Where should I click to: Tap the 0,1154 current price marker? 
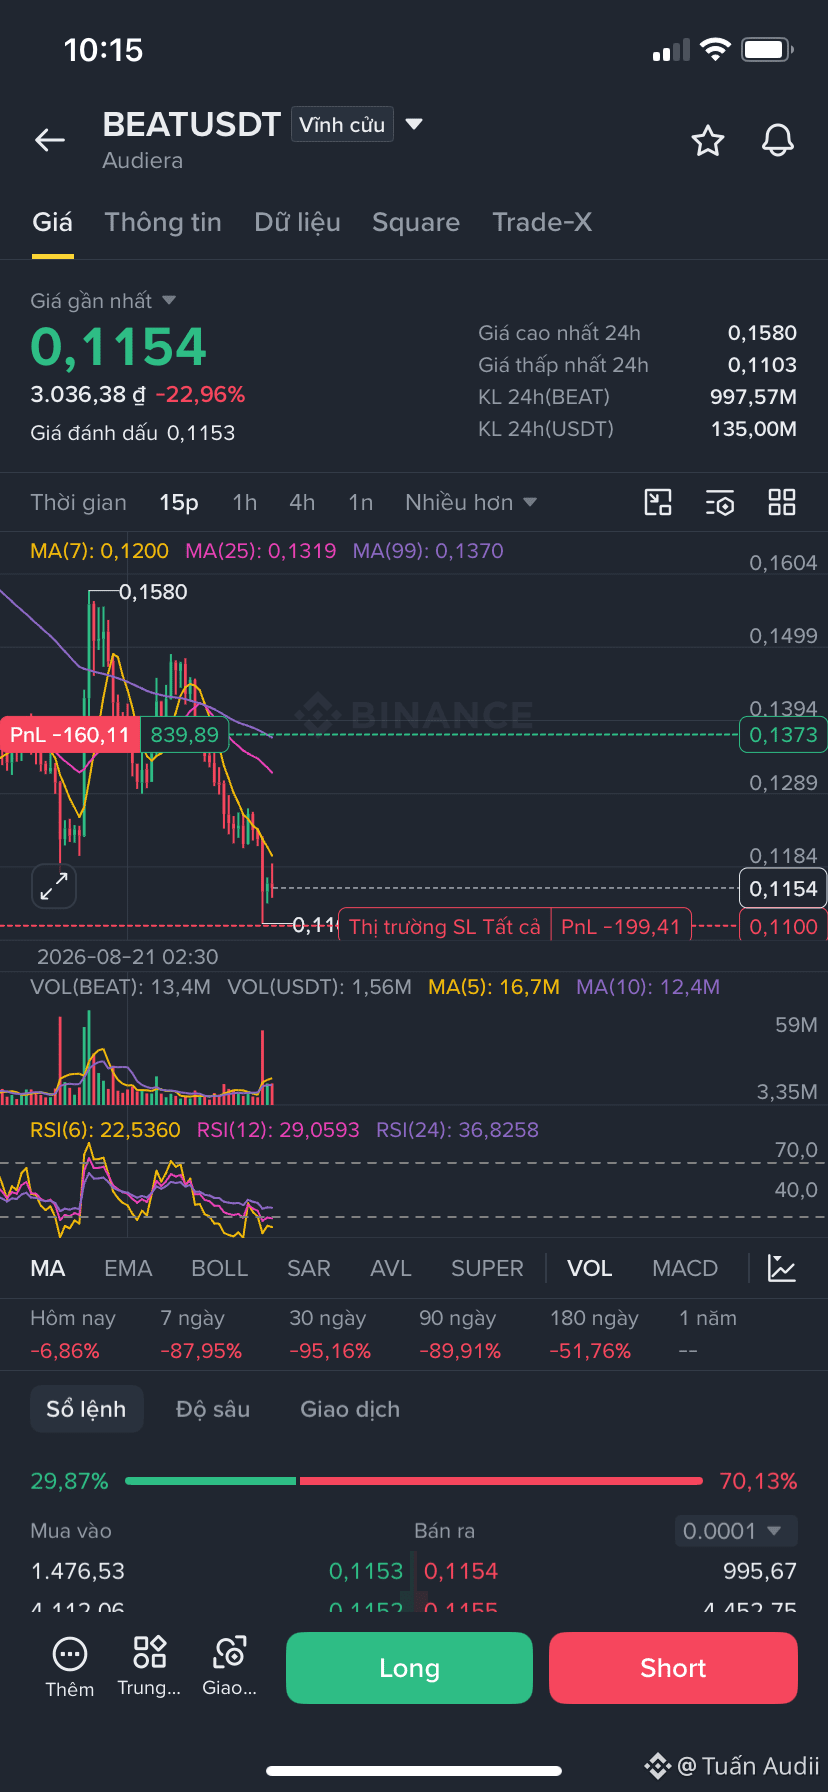[783, 888]
